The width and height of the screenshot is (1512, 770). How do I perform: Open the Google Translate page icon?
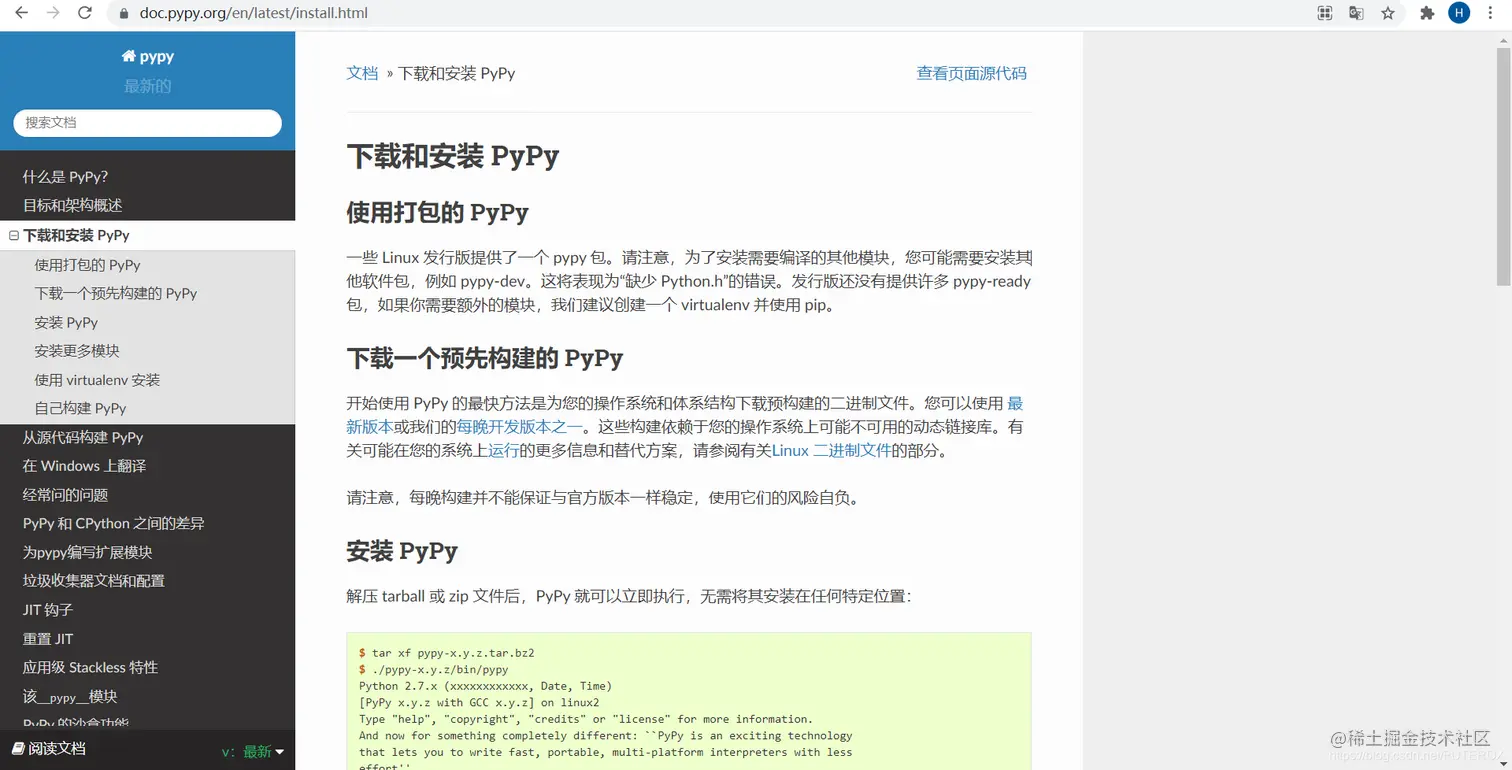tap(1355, 13)
